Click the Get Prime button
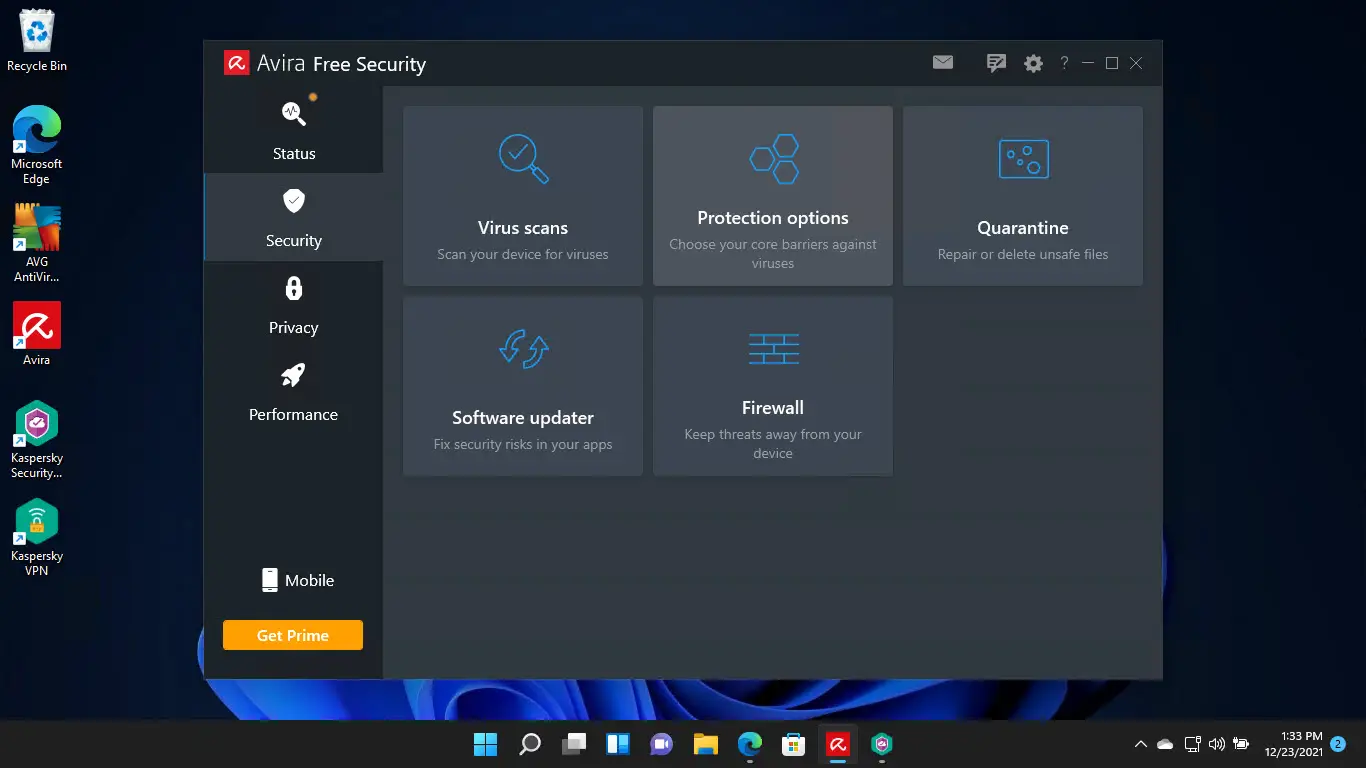Screen dimensions: 1366x768 [293, 635]
